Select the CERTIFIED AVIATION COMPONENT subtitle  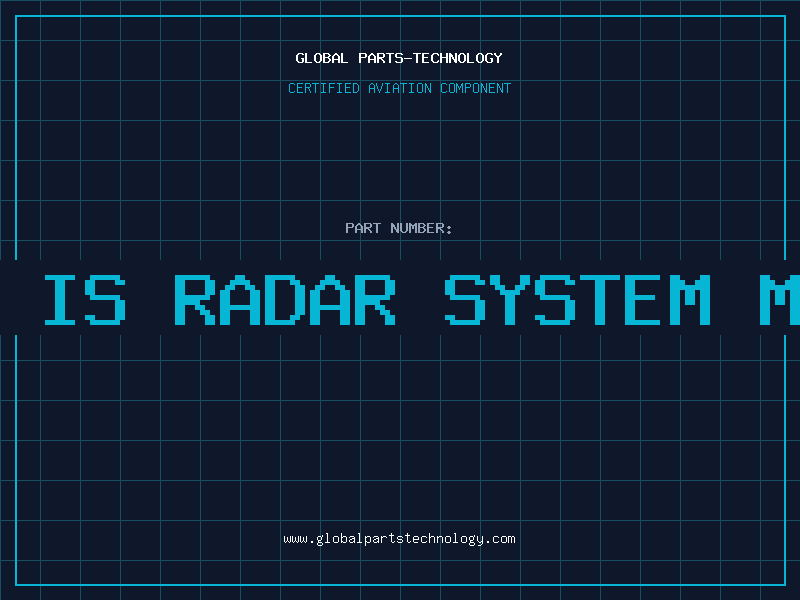(x=399, y=88)
